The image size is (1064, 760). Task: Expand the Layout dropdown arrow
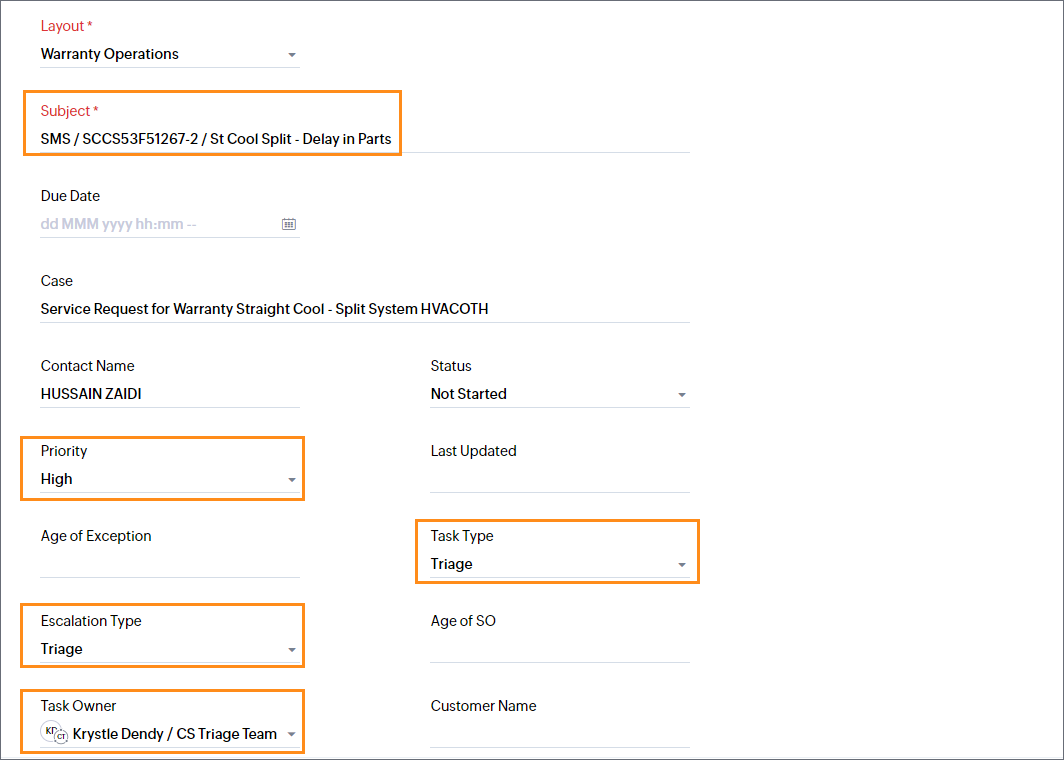[x=292, y=55]
